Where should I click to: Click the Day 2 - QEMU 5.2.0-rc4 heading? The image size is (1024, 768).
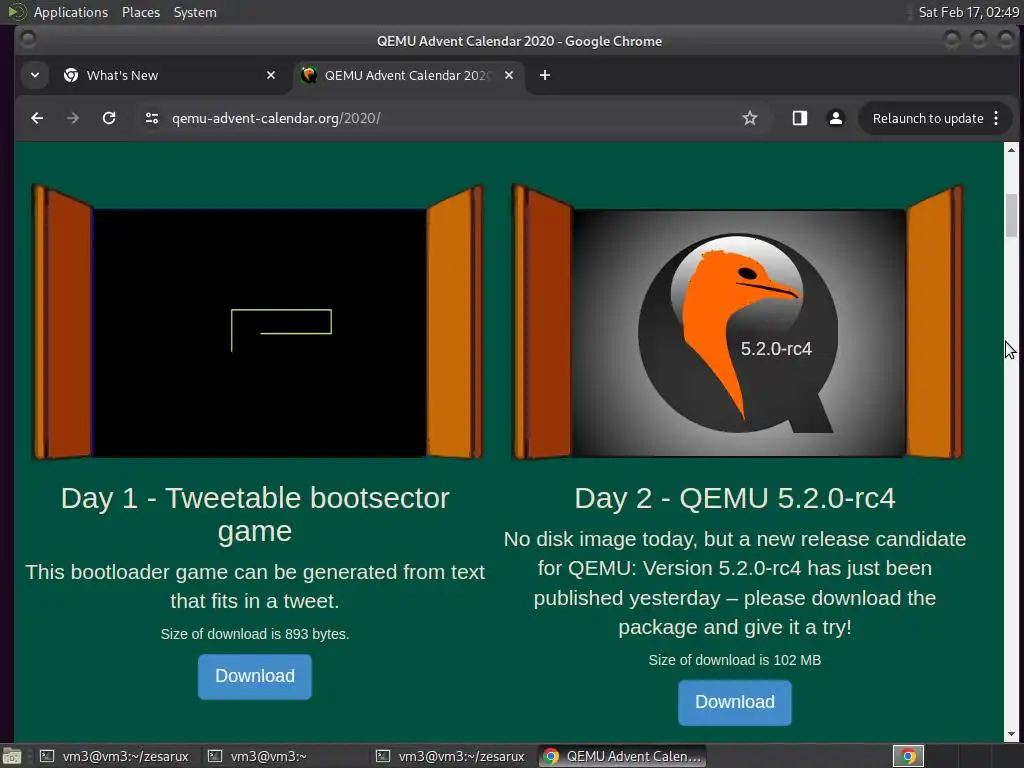(735, 498)
